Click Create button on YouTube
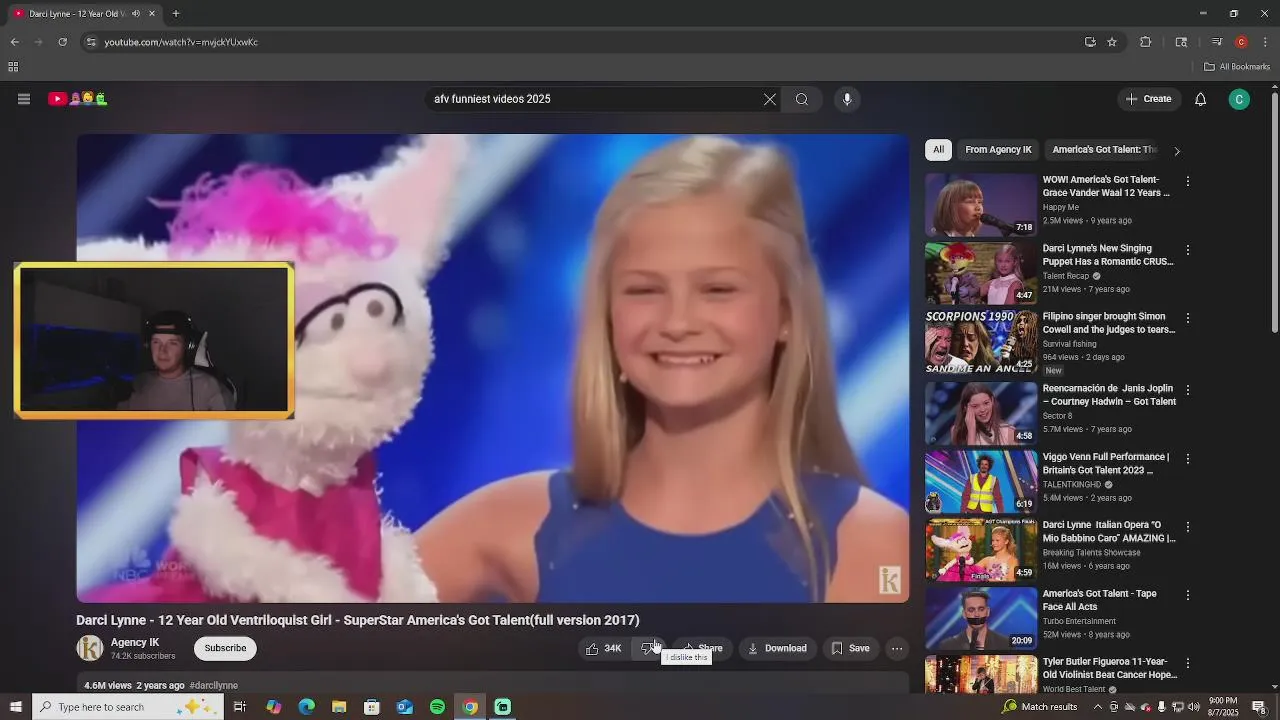This screenshot has width=1280, height=720. click(x=1148, y=99)
